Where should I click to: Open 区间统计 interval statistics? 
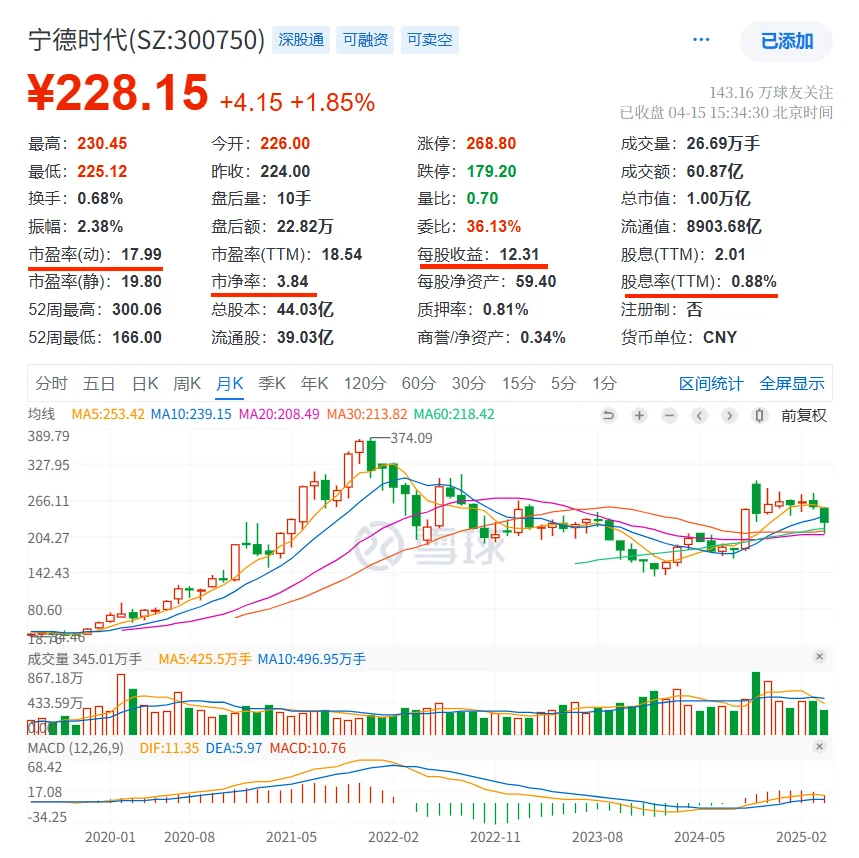click(710, 382)
